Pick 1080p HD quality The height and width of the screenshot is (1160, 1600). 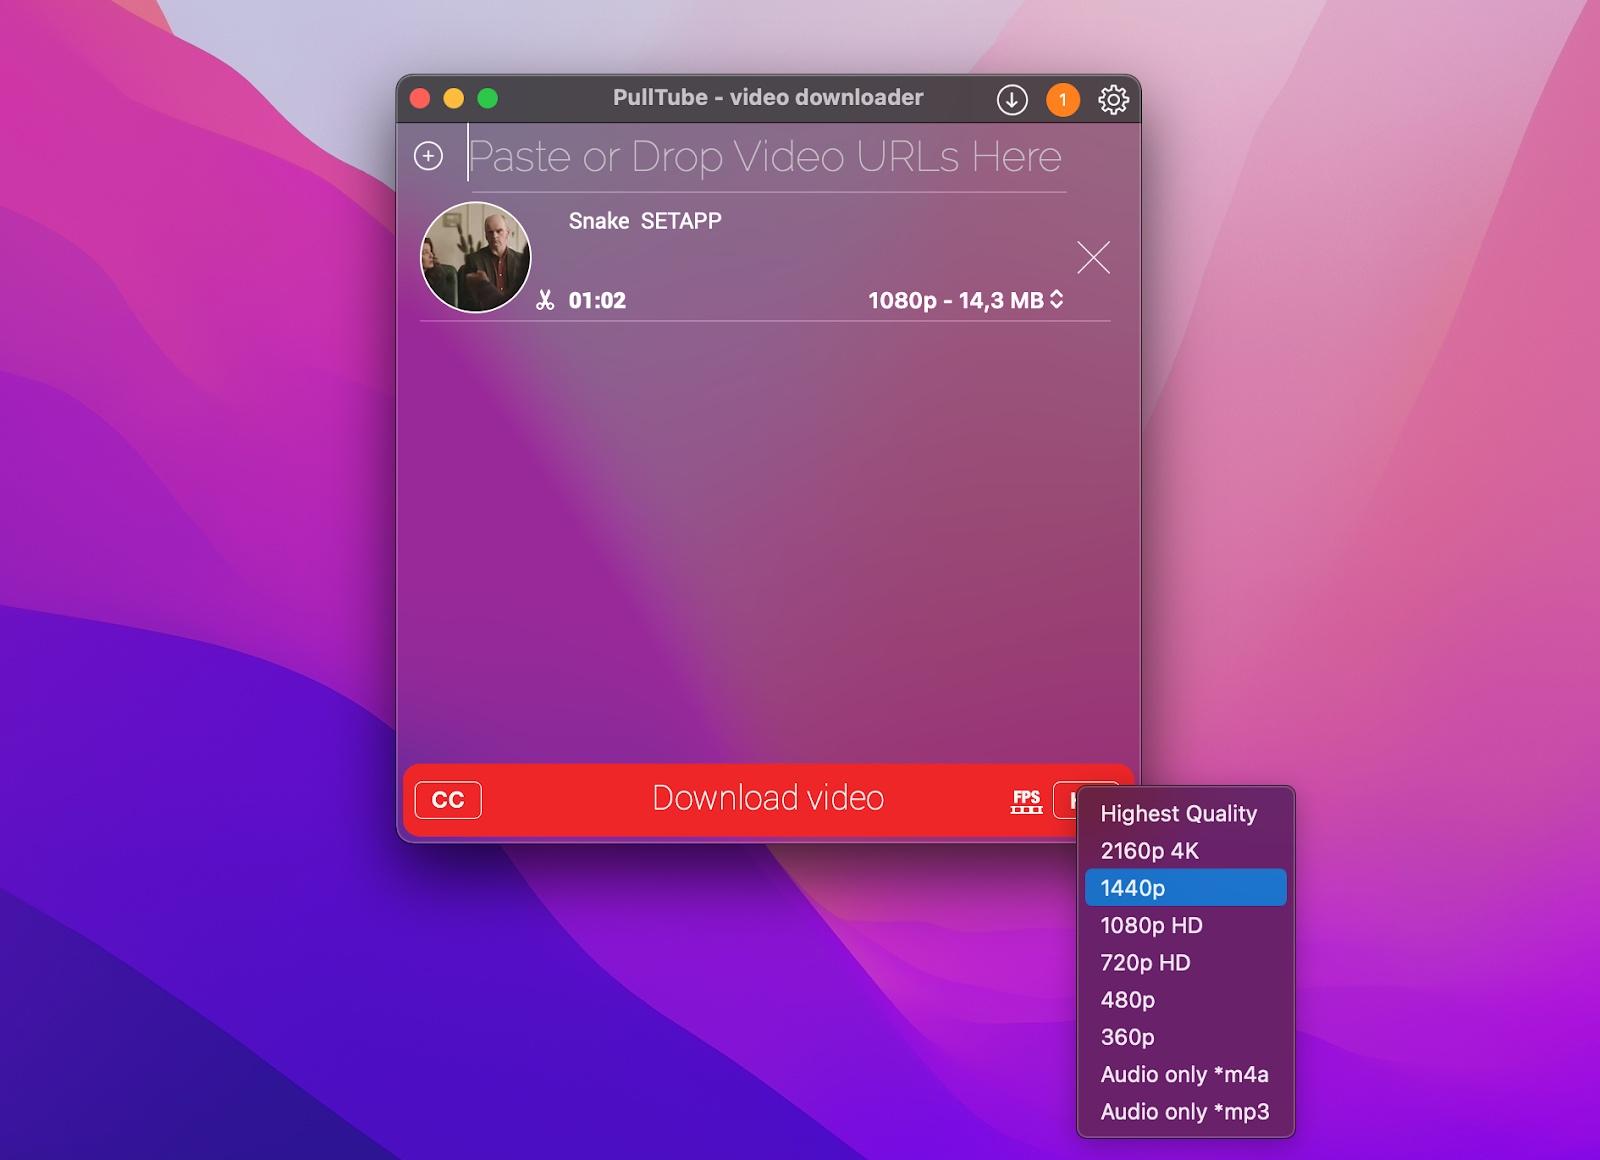pos(1186,925)
